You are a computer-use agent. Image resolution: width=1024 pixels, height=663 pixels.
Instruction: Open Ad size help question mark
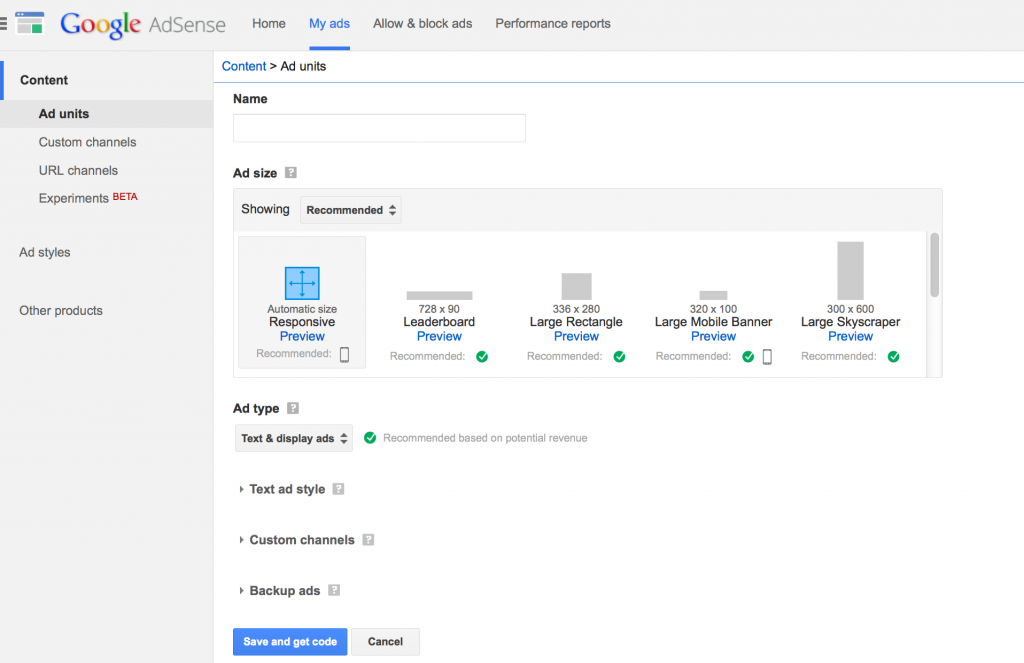click(291, 172)
